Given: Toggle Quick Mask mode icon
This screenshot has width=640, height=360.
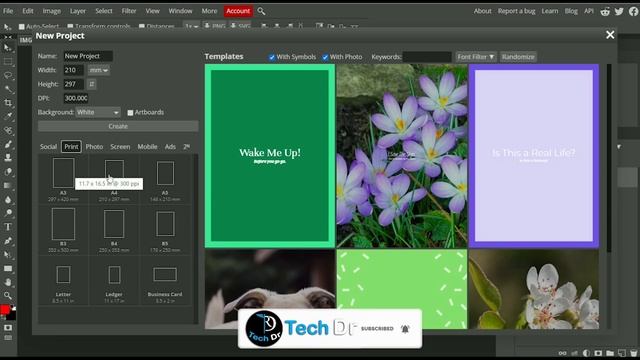Looking at the screenshot, I should click(x=8, y=328).
